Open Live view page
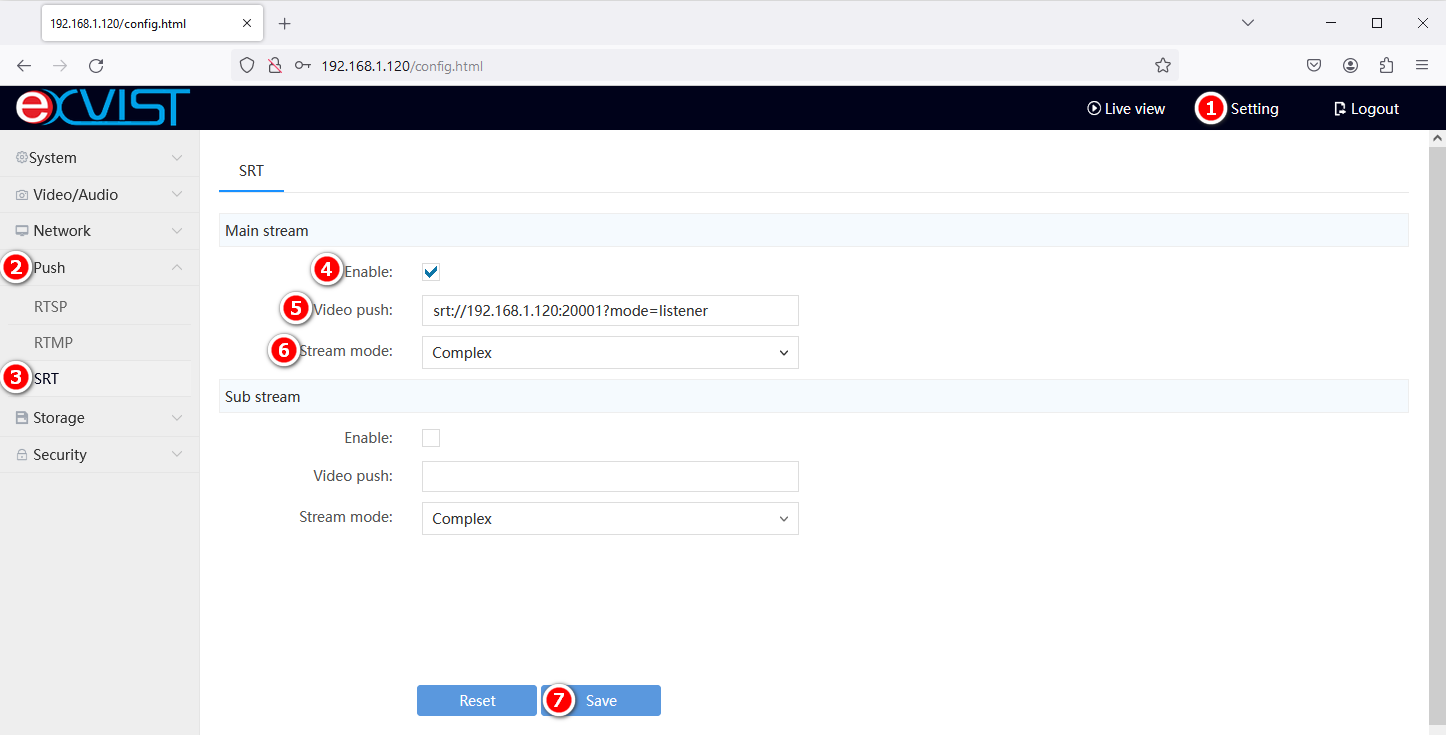The image size is (1446, 735). tap(1126, 109)
